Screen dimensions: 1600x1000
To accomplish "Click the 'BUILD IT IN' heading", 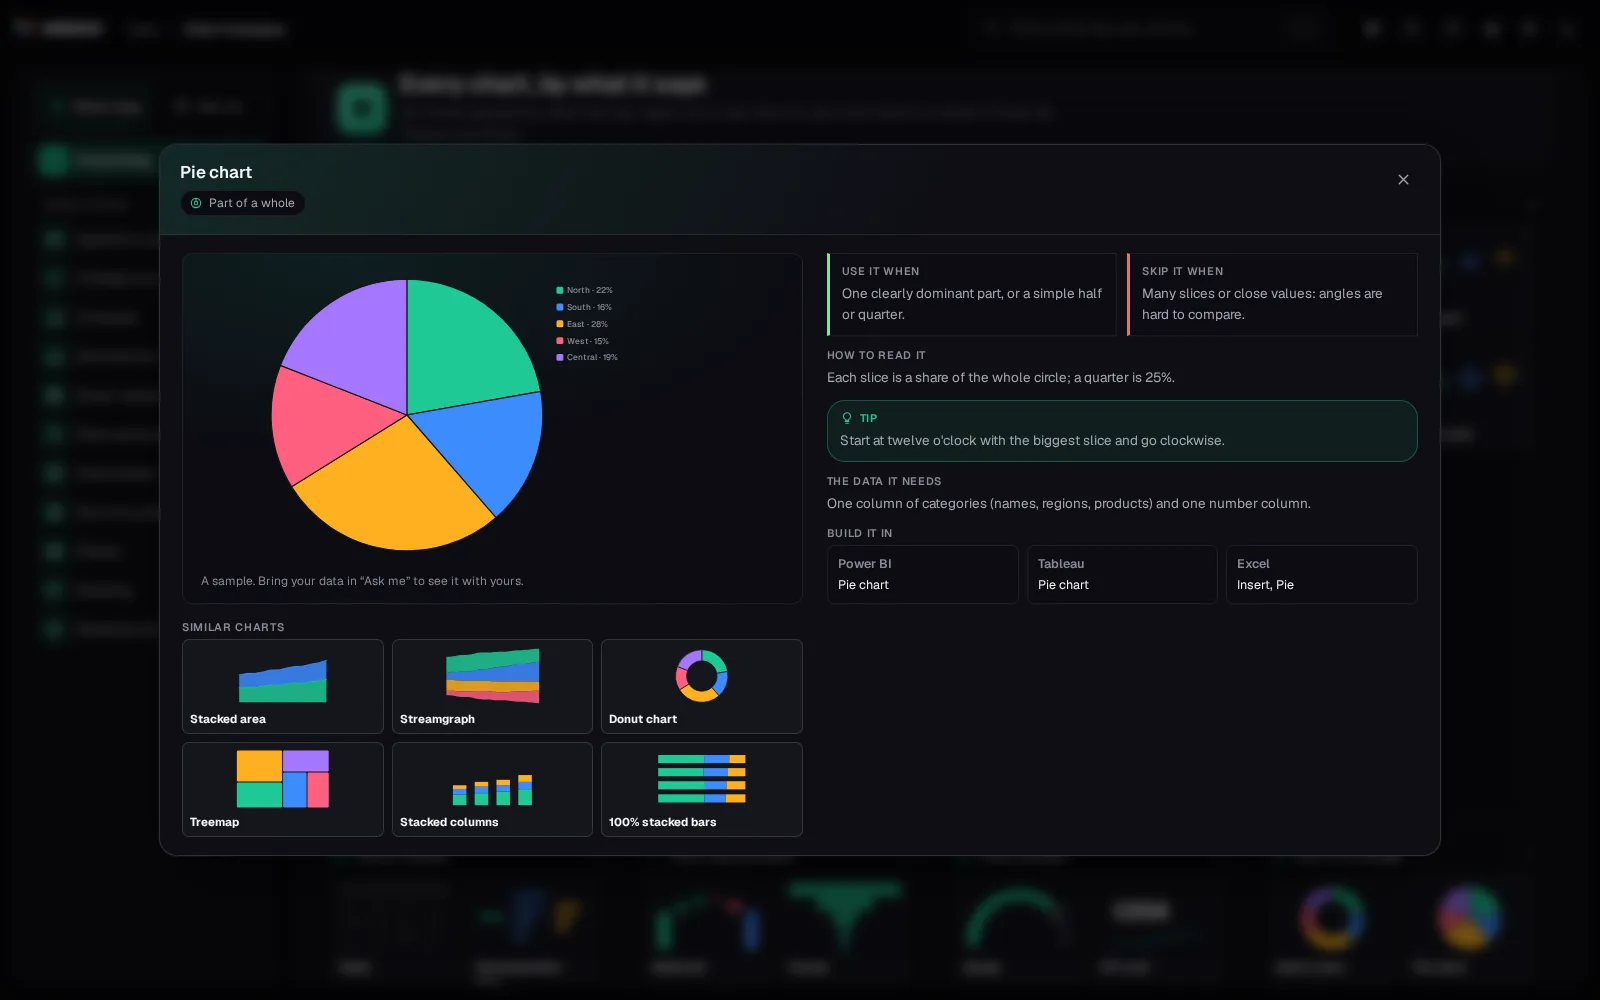I will 859,533.
